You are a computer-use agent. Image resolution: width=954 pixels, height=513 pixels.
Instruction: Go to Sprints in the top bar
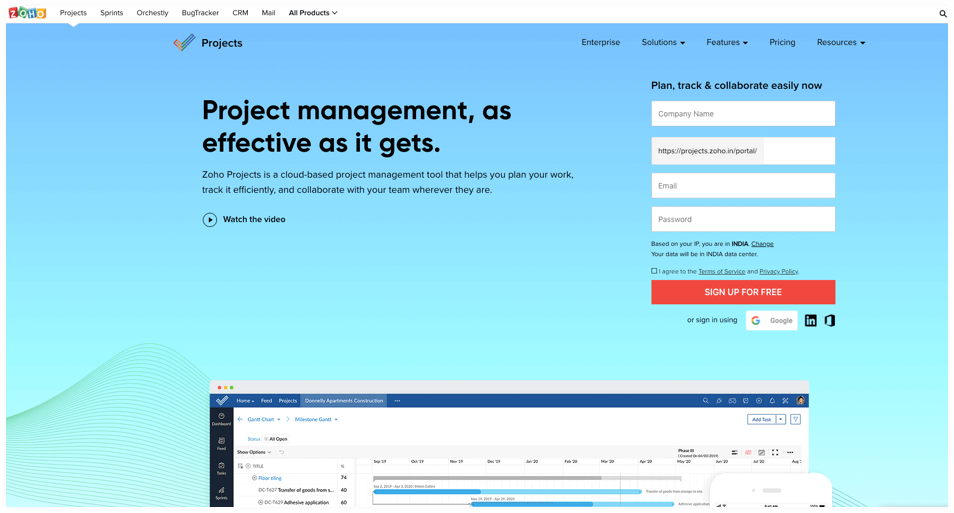[111, 13]
